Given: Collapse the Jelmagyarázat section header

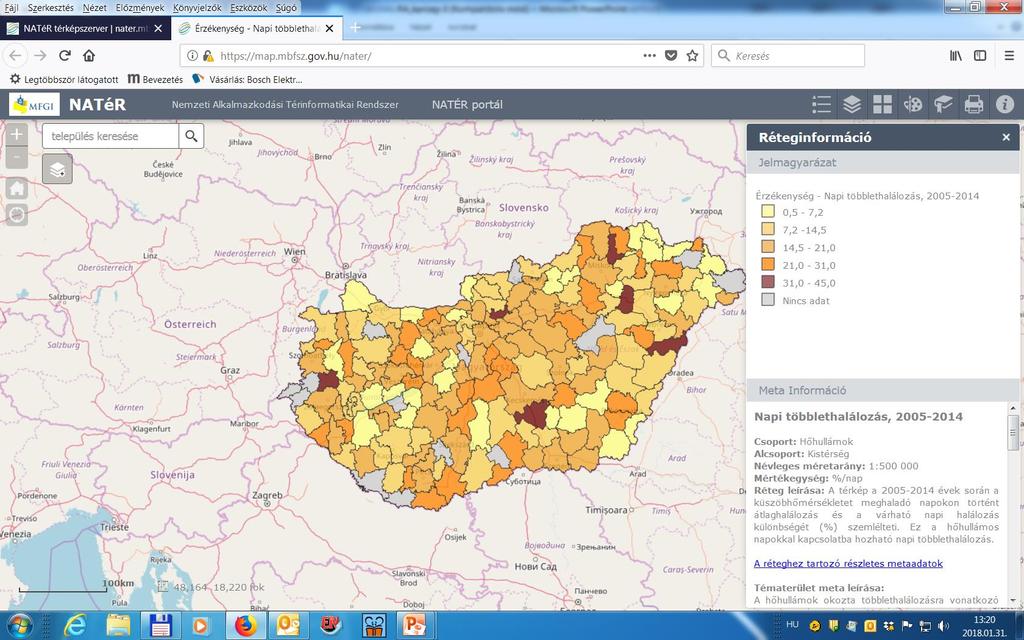Looking at the screenshot, I should pyautogui.click(x=882, y=163).
